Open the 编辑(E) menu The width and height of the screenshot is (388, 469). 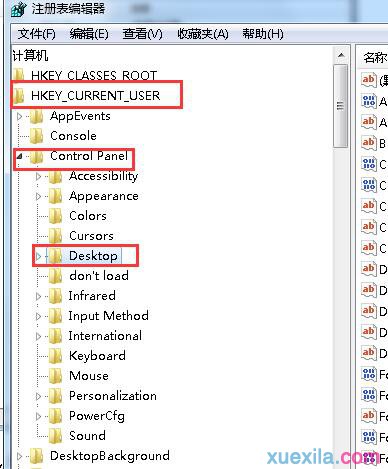tap(89, 34)
